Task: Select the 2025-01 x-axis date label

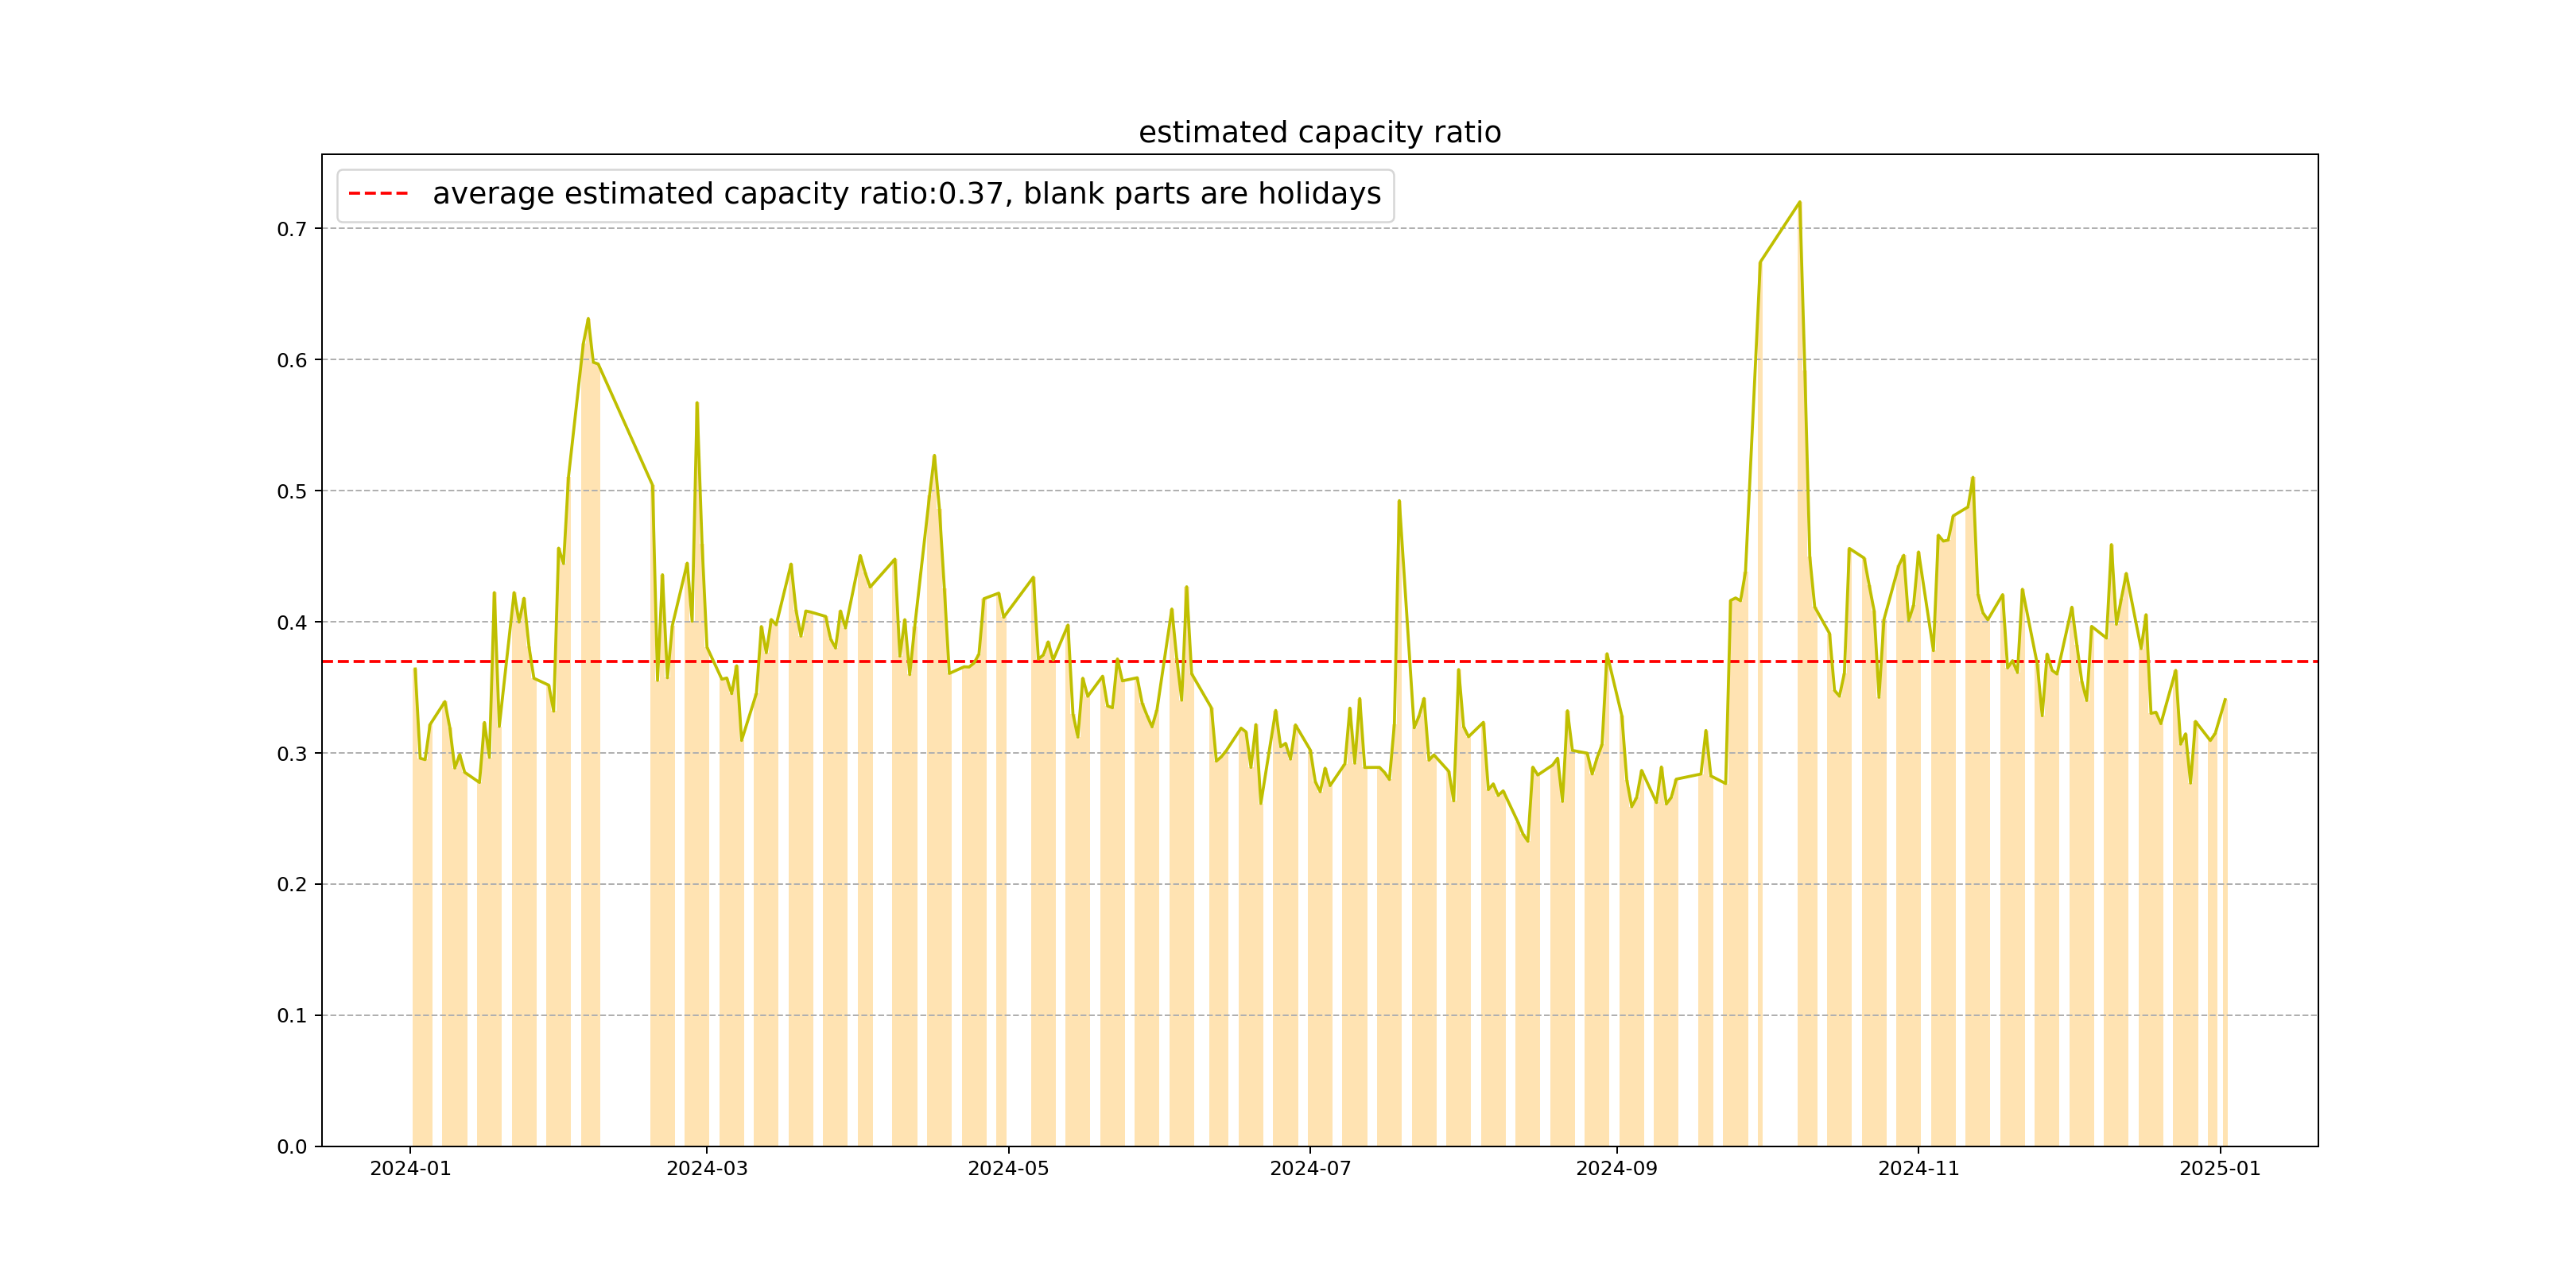Action: point(2220,1169)
